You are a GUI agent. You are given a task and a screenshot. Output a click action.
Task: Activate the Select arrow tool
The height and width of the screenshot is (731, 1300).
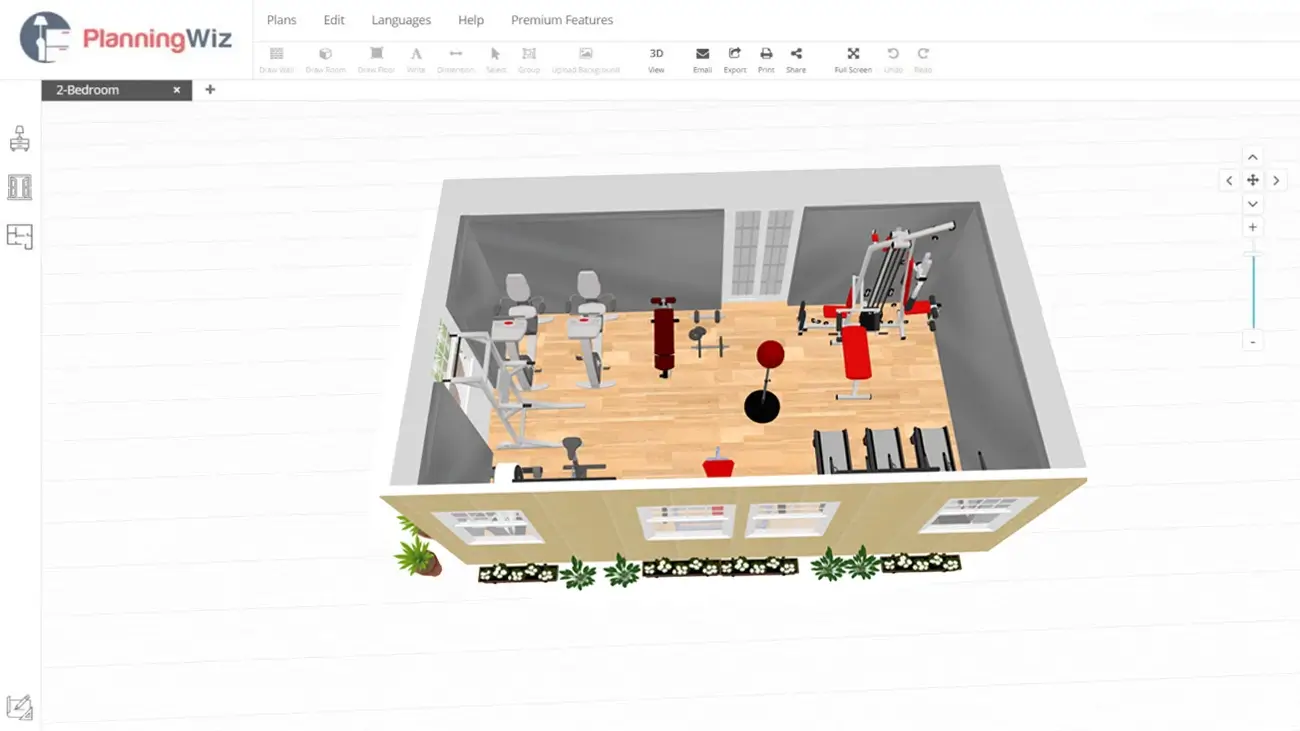(x=495, y=58)
